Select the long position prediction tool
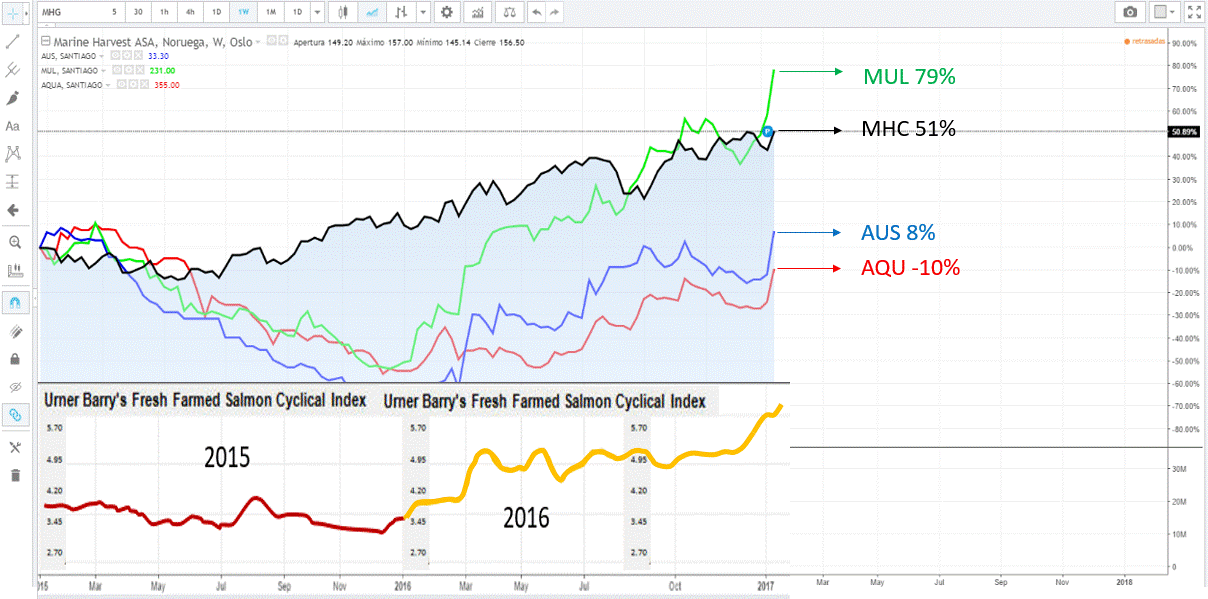 (x=13, y=182)
